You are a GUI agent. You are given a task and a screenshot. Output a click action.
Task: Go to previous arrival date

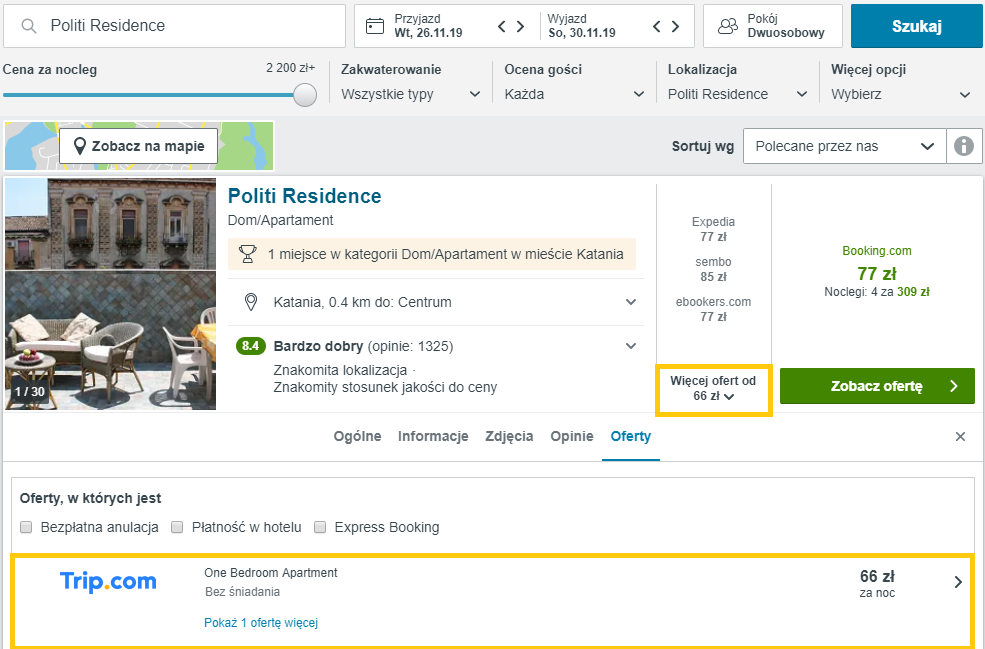(x=503, y=26)
